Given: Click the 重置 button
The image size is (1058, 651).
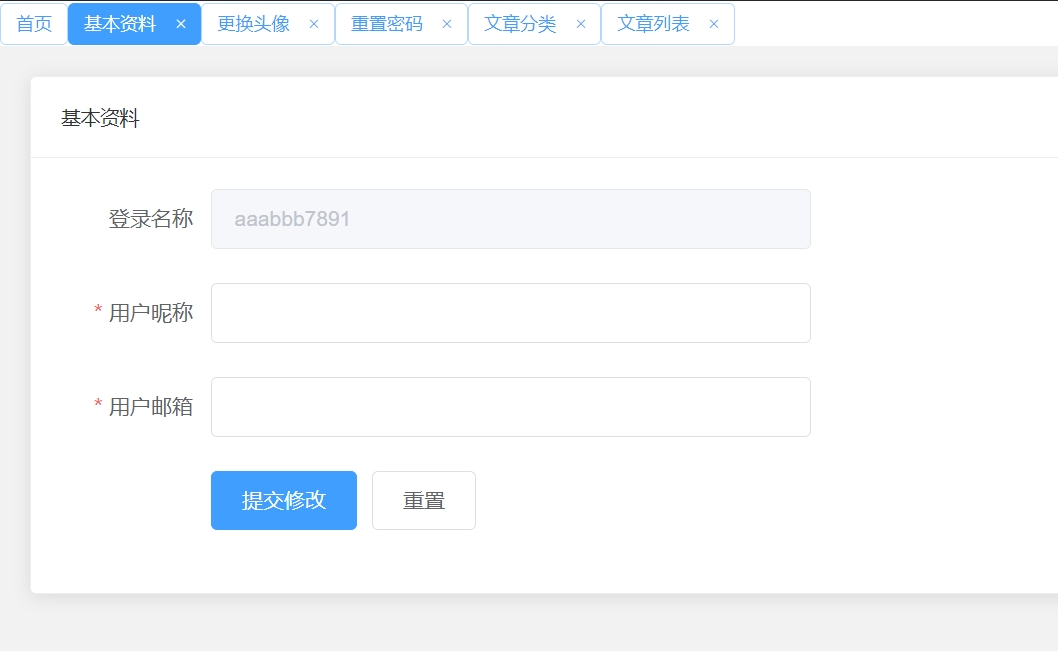Looking at the screenshot, I should pos(424,501).
